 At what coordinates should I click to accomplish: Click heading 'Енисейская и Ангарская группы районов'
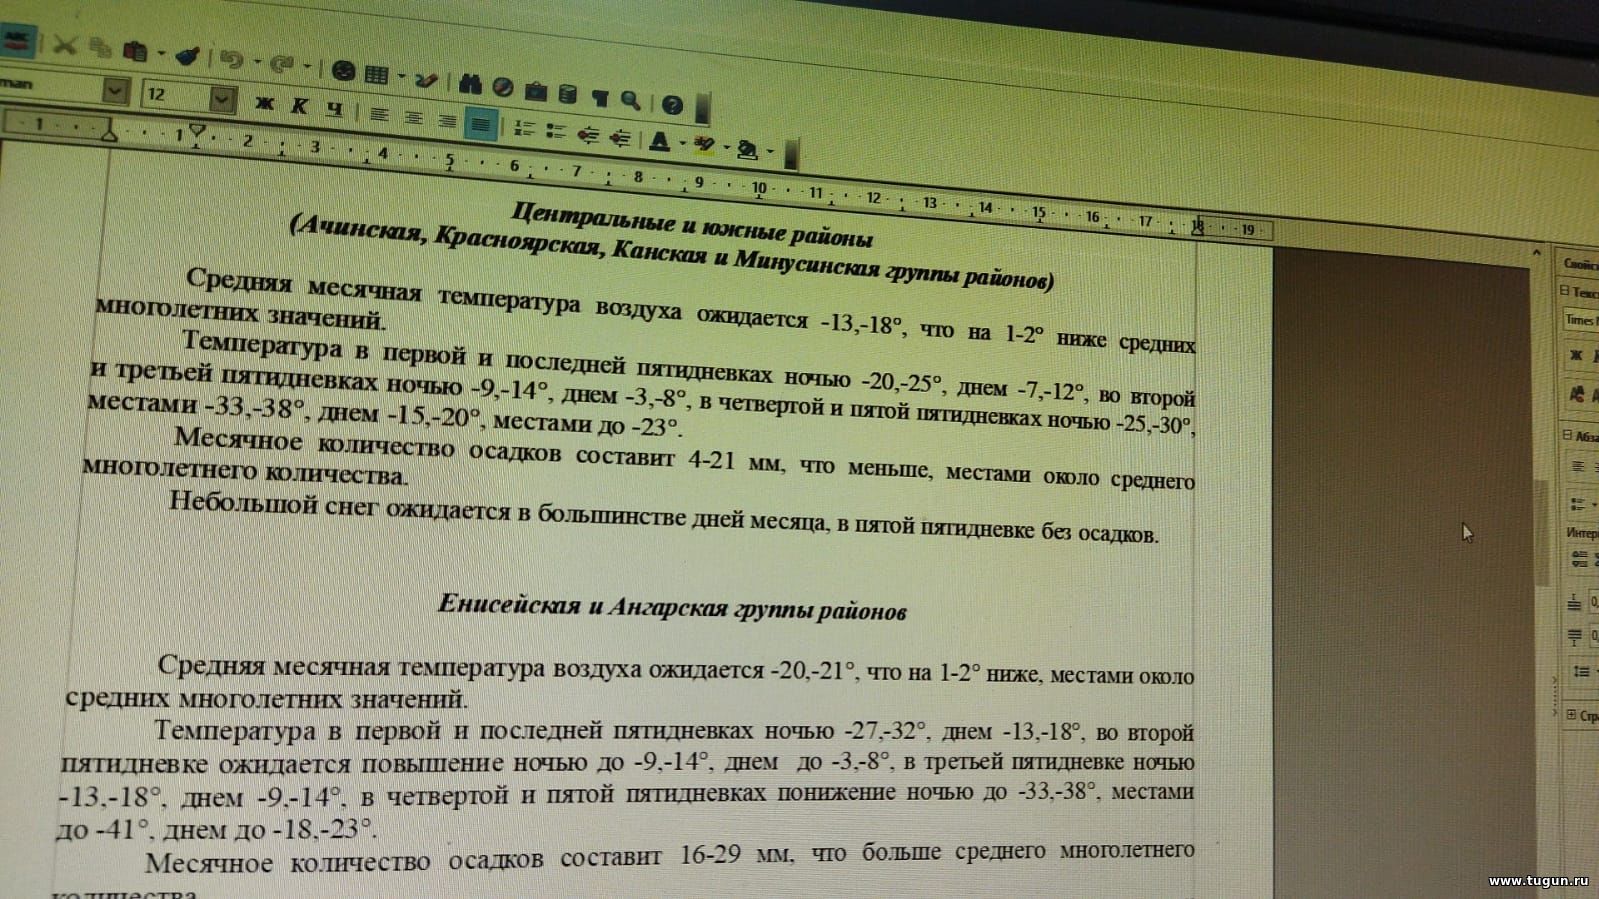(x=672, y=607)
